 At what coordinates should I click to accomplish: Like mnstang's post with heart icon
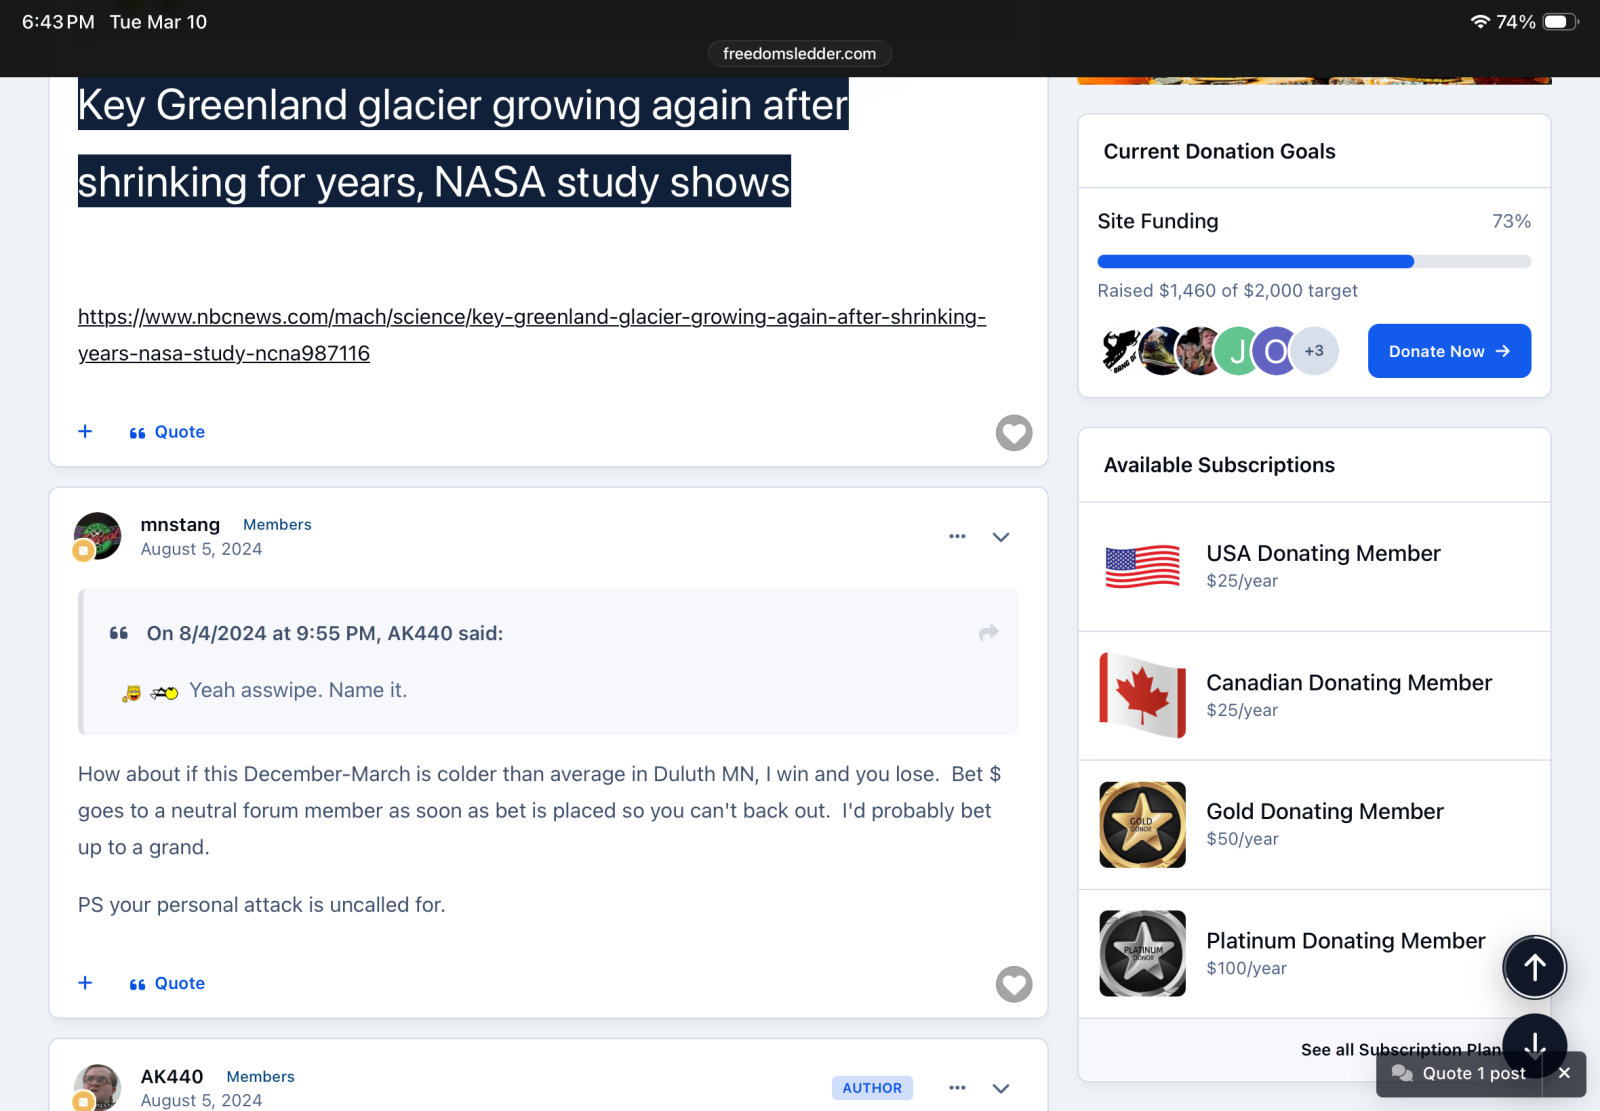(x=1013, y=984)
